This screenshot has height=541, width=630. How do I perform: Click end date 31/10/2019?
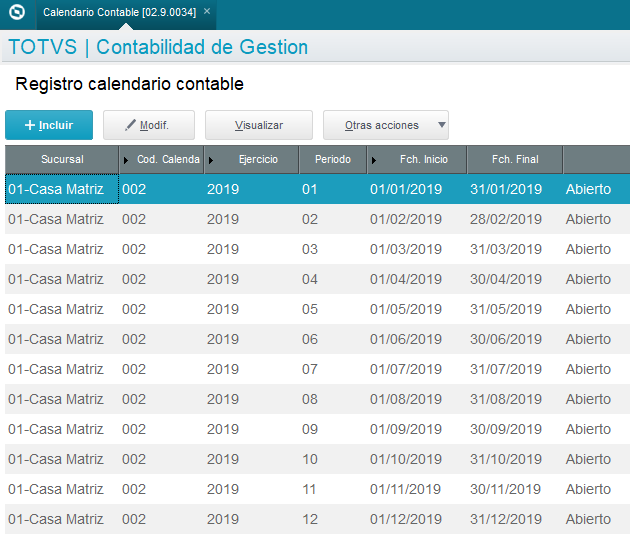pos(506,459)
